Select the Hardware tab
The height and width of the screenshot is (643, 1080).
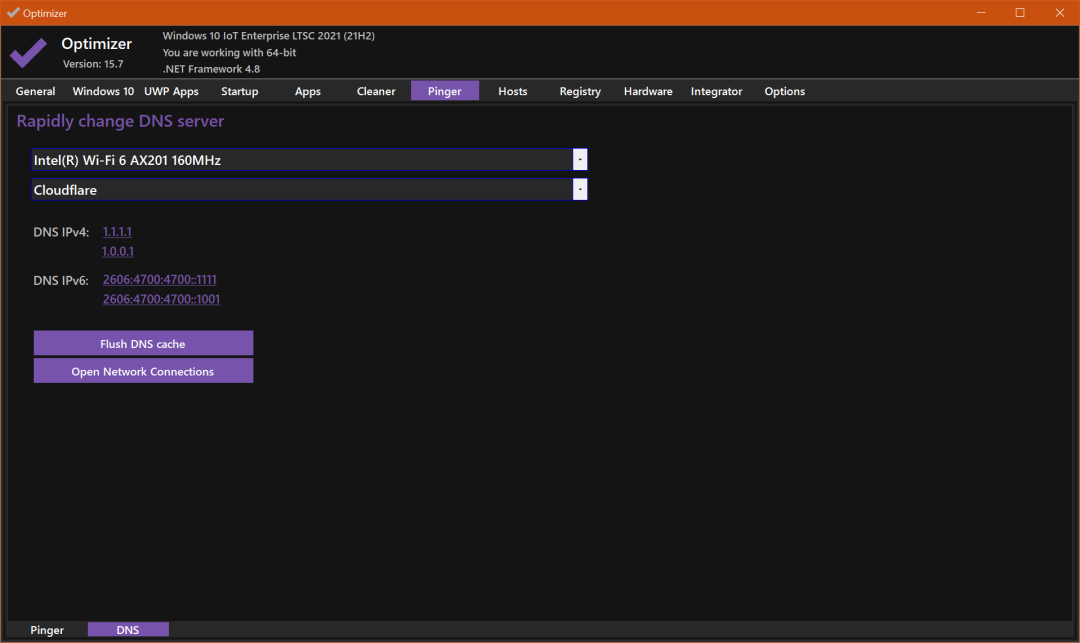[648, 91]
